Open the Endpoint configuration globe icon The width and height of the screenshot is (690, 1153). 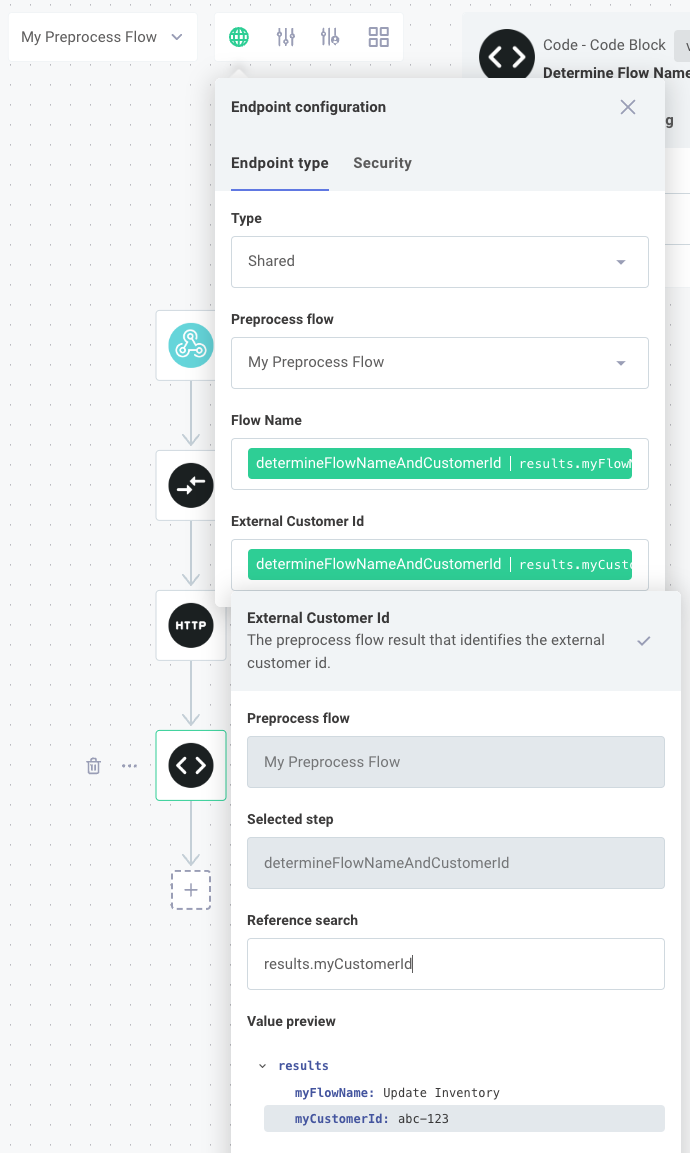click(238, 36)
